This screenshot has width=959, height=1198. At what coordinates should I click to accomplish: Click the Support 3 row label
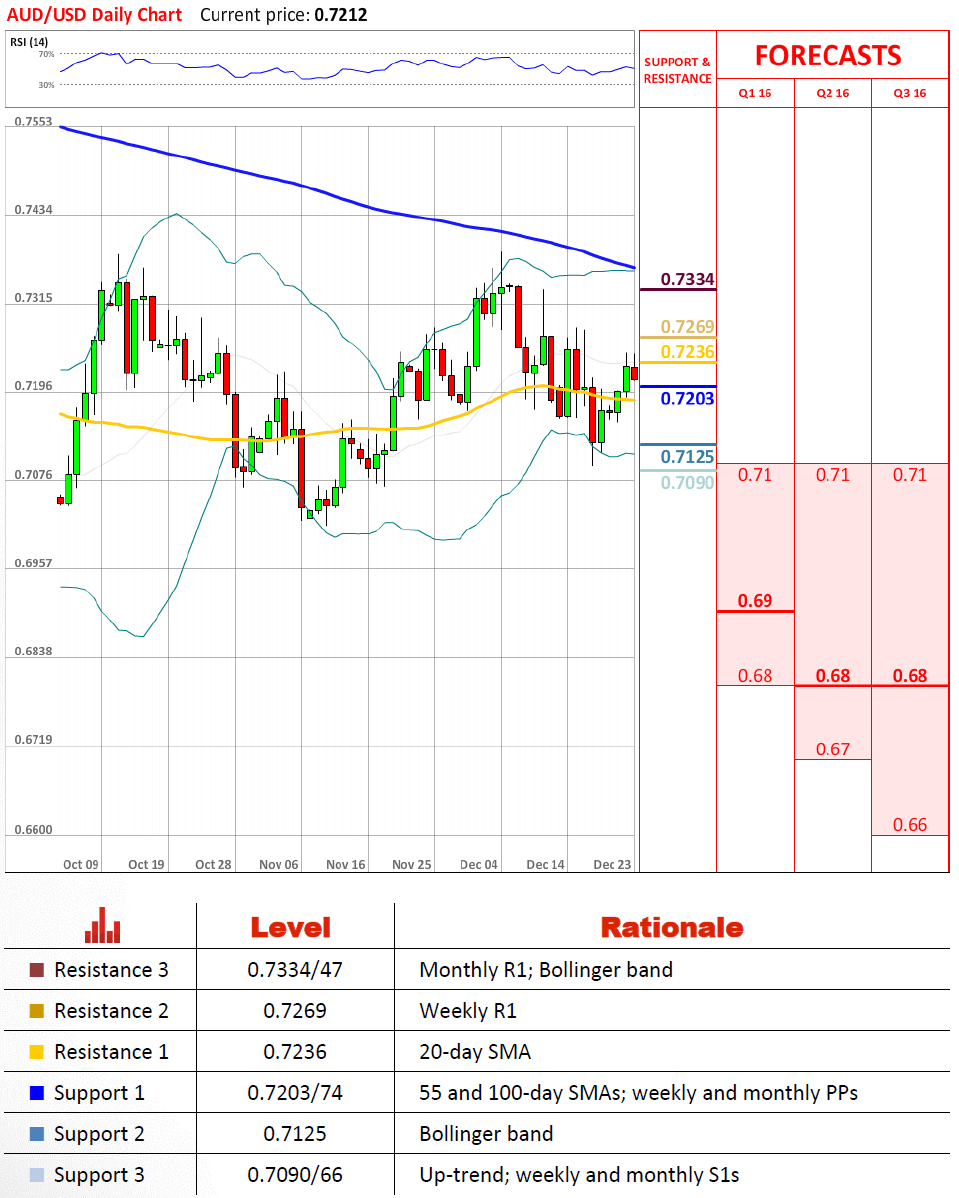(99, 1176)
